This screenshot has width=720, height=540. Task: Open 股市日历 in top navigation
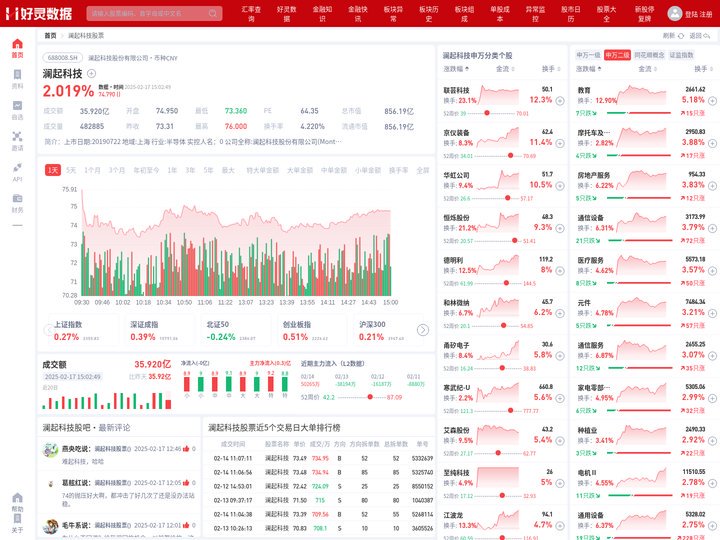[571, 14]
